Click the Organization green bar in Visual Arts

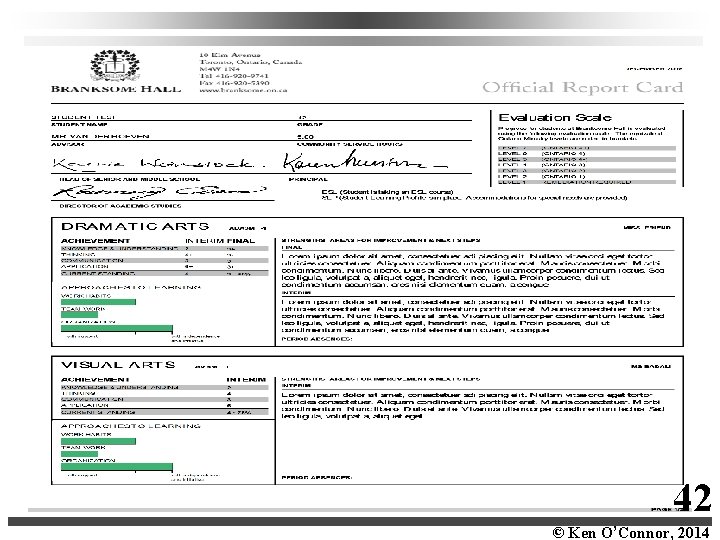point(117,467)
